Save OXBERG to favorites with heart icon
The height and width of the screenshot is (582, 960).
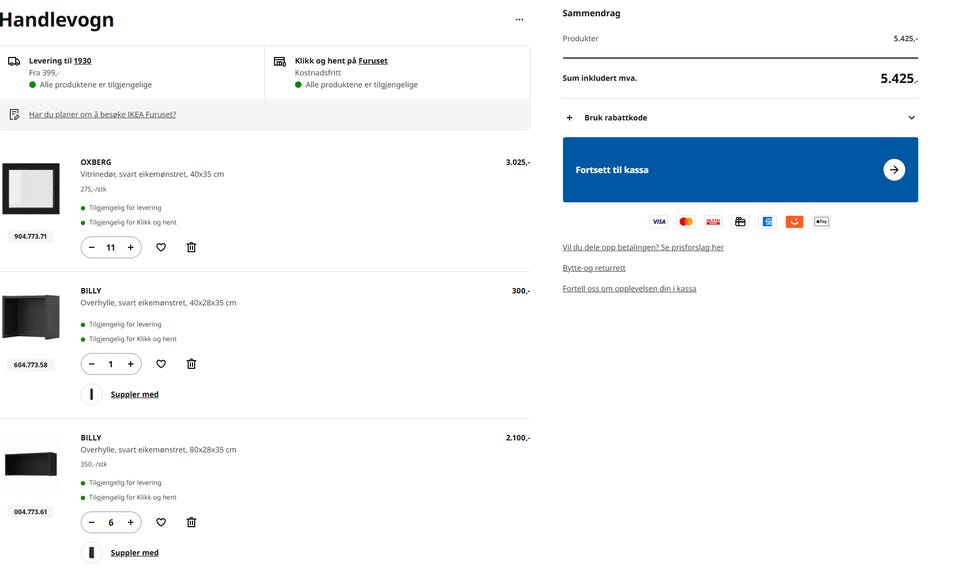(161, 247)
